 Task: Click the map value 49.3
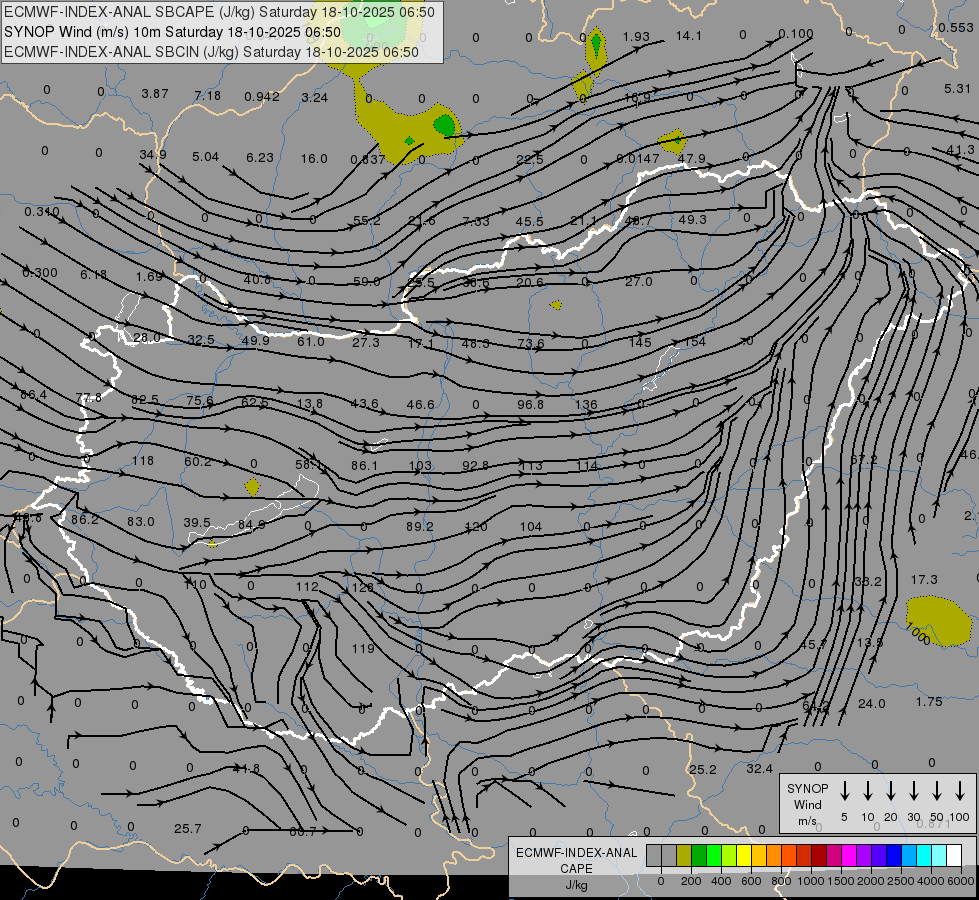[x=692, y=219]
